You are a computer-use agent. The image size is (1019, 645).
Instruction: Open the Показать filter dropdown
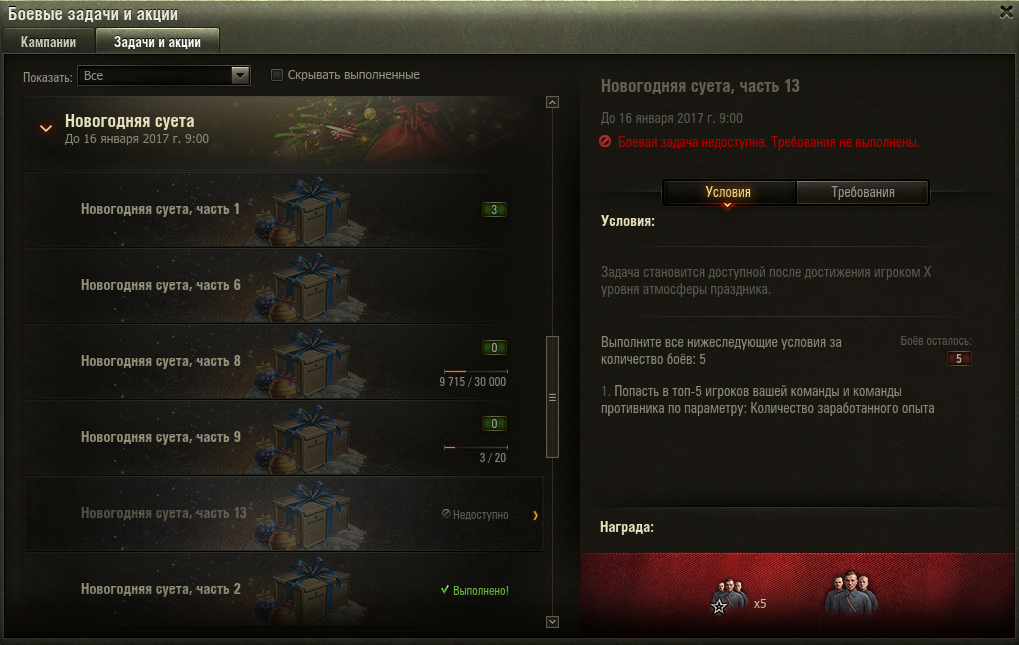click(164, 75)
